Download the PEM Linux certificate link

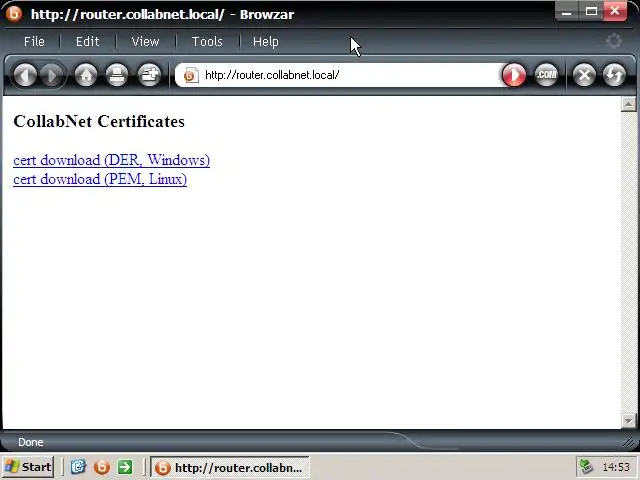(x=100, y=179)
